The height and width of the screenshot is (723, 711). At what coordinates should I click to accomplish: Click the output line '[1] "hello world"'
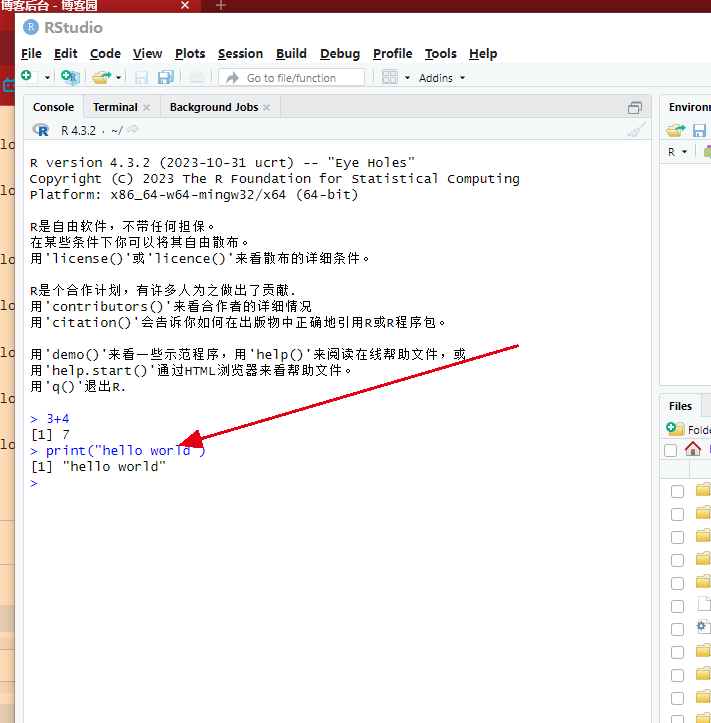point(98,467)
